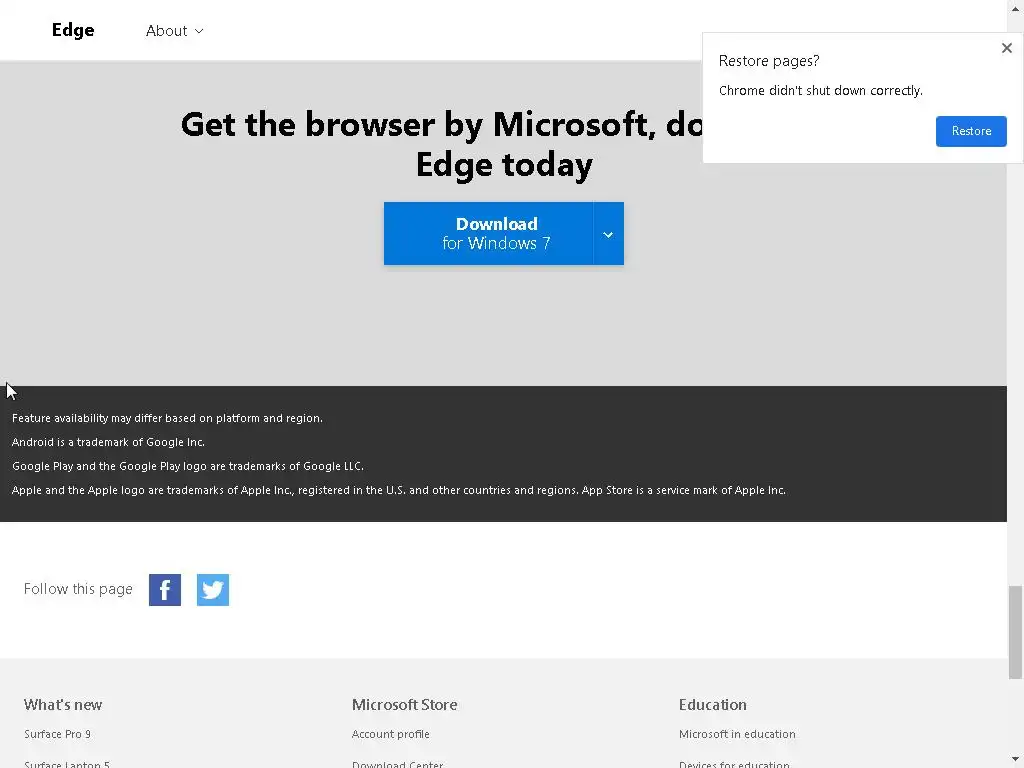Click the Apple trademark notice text
The width and height of the screenshot is (1024, 768).
tap(399, 490)
